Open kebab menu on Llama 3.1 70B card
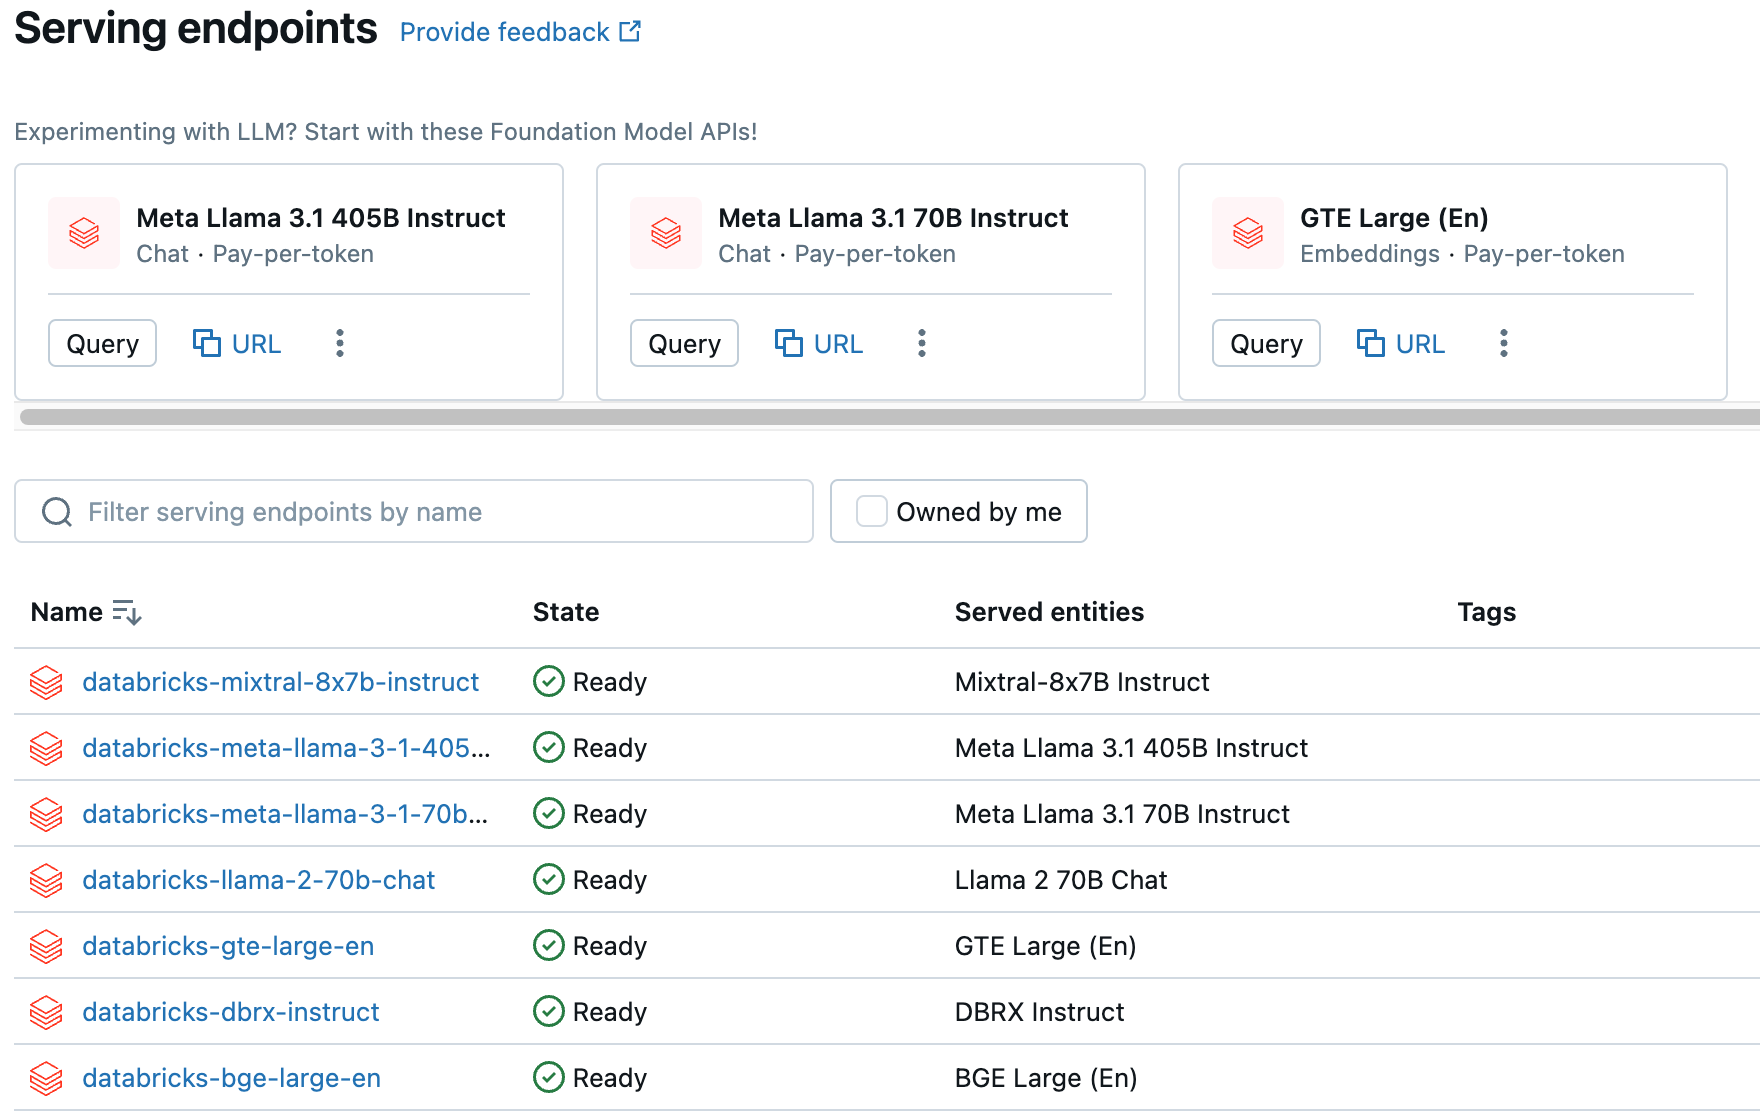The height and width of the screenshot is (1116, 1760). click(x=922, y=343)
